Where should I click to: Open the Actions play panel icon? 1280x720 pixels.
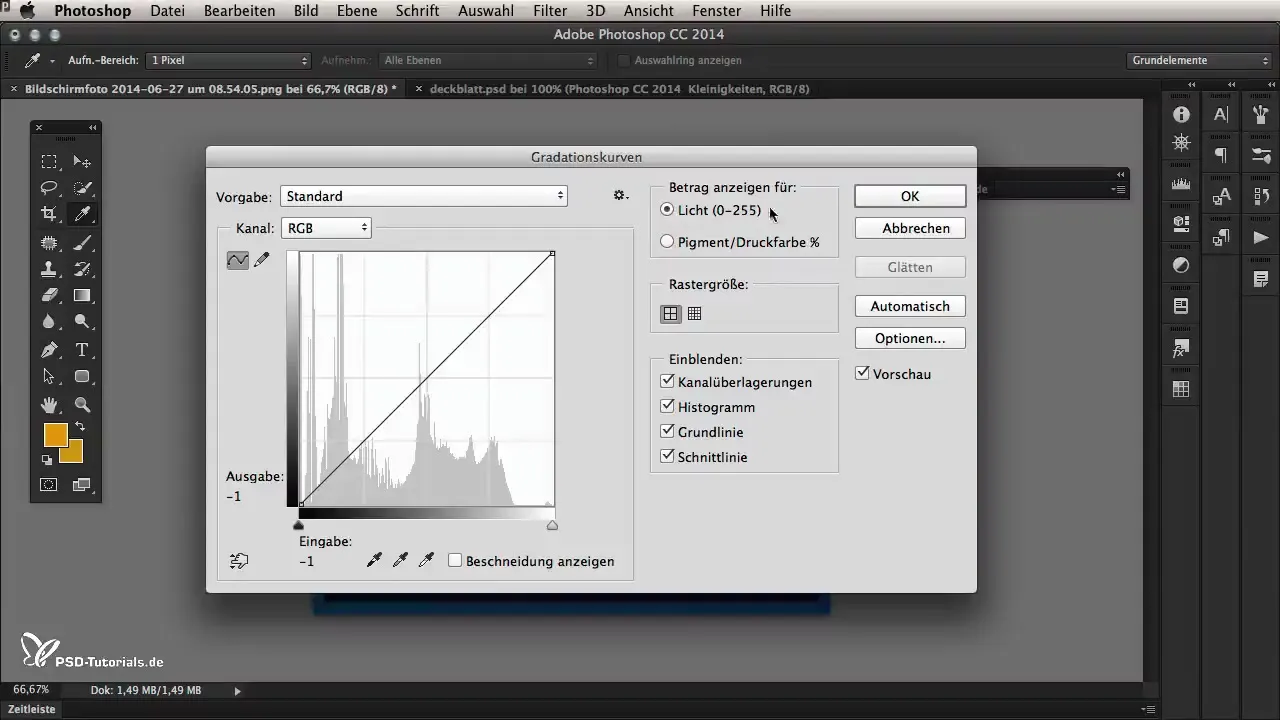(x=1261, y=237)
